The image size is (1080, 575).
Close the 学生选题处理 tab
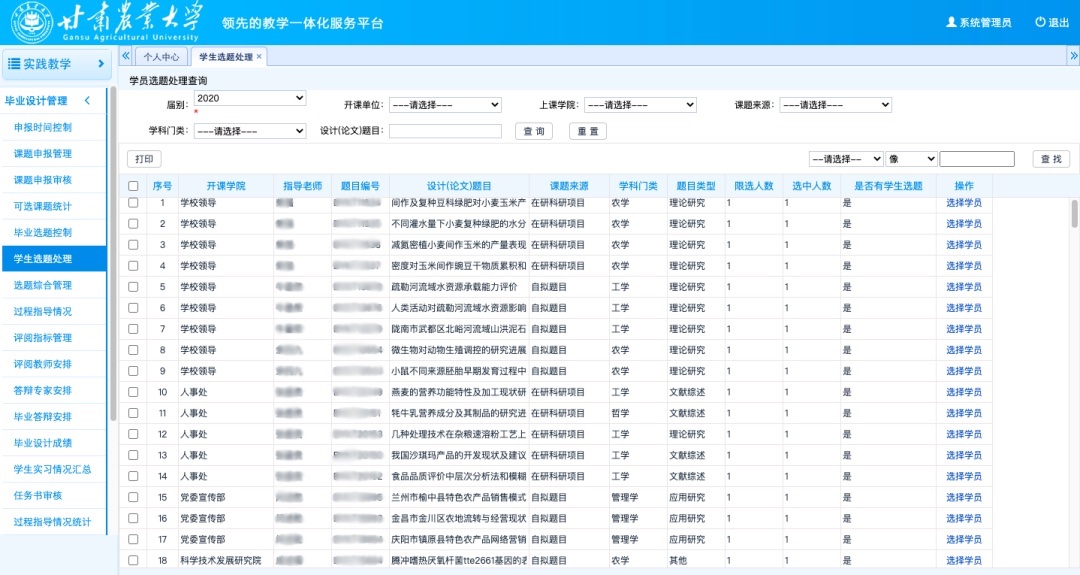260,57
